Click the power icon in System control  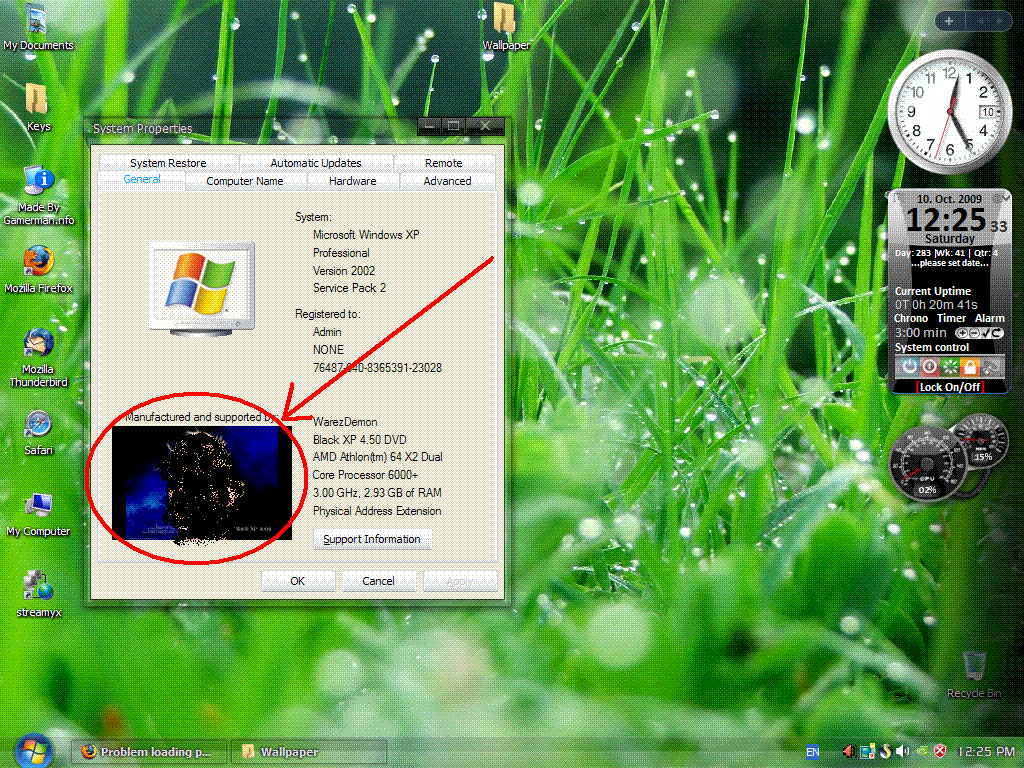(909, 366)
